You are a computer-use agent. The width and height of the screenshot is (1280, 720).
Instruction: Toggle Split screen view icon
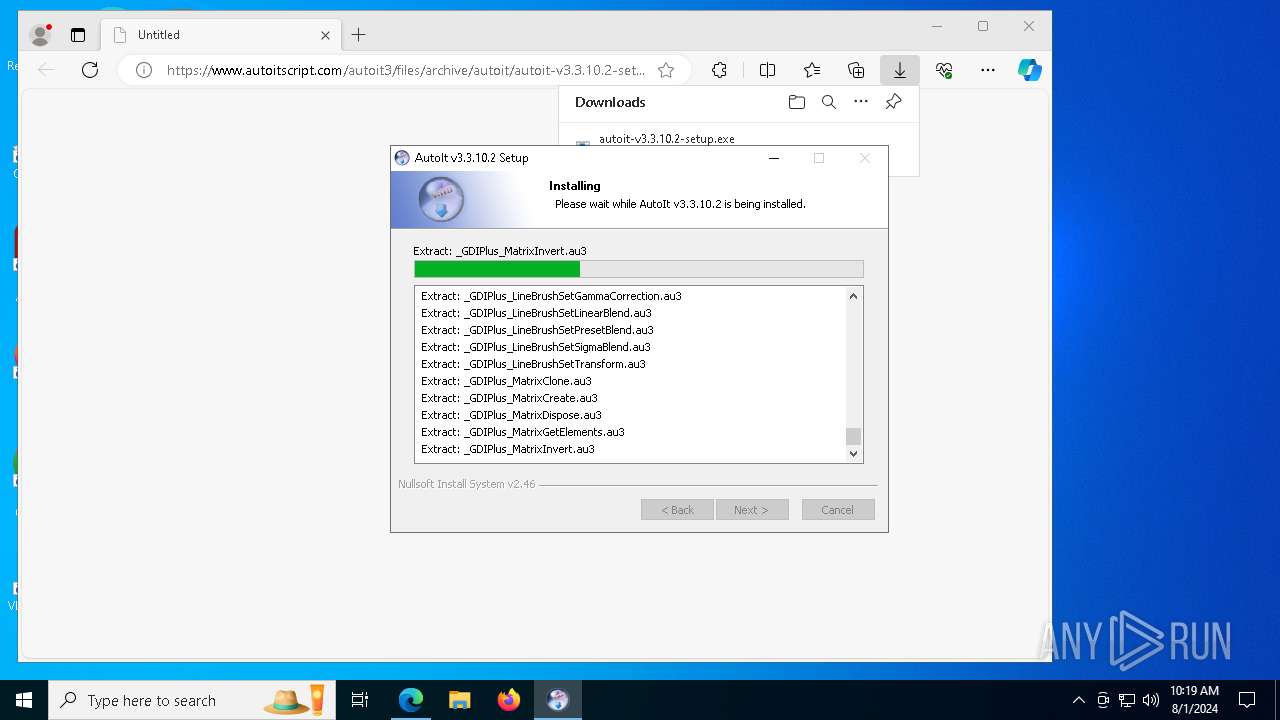tap(767, 70)
